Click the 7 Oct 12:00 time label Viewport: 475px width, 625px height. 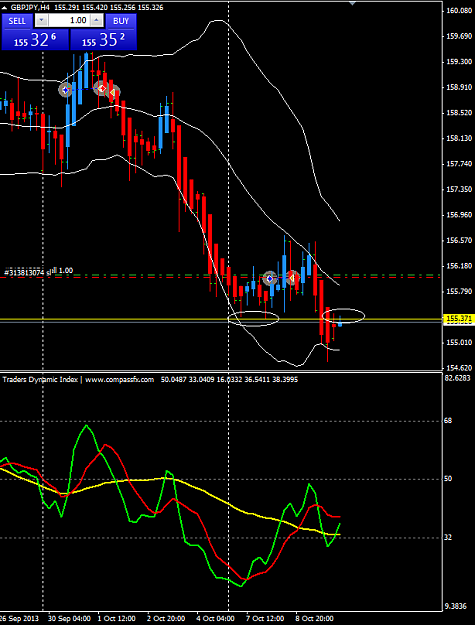coord(265,618)
